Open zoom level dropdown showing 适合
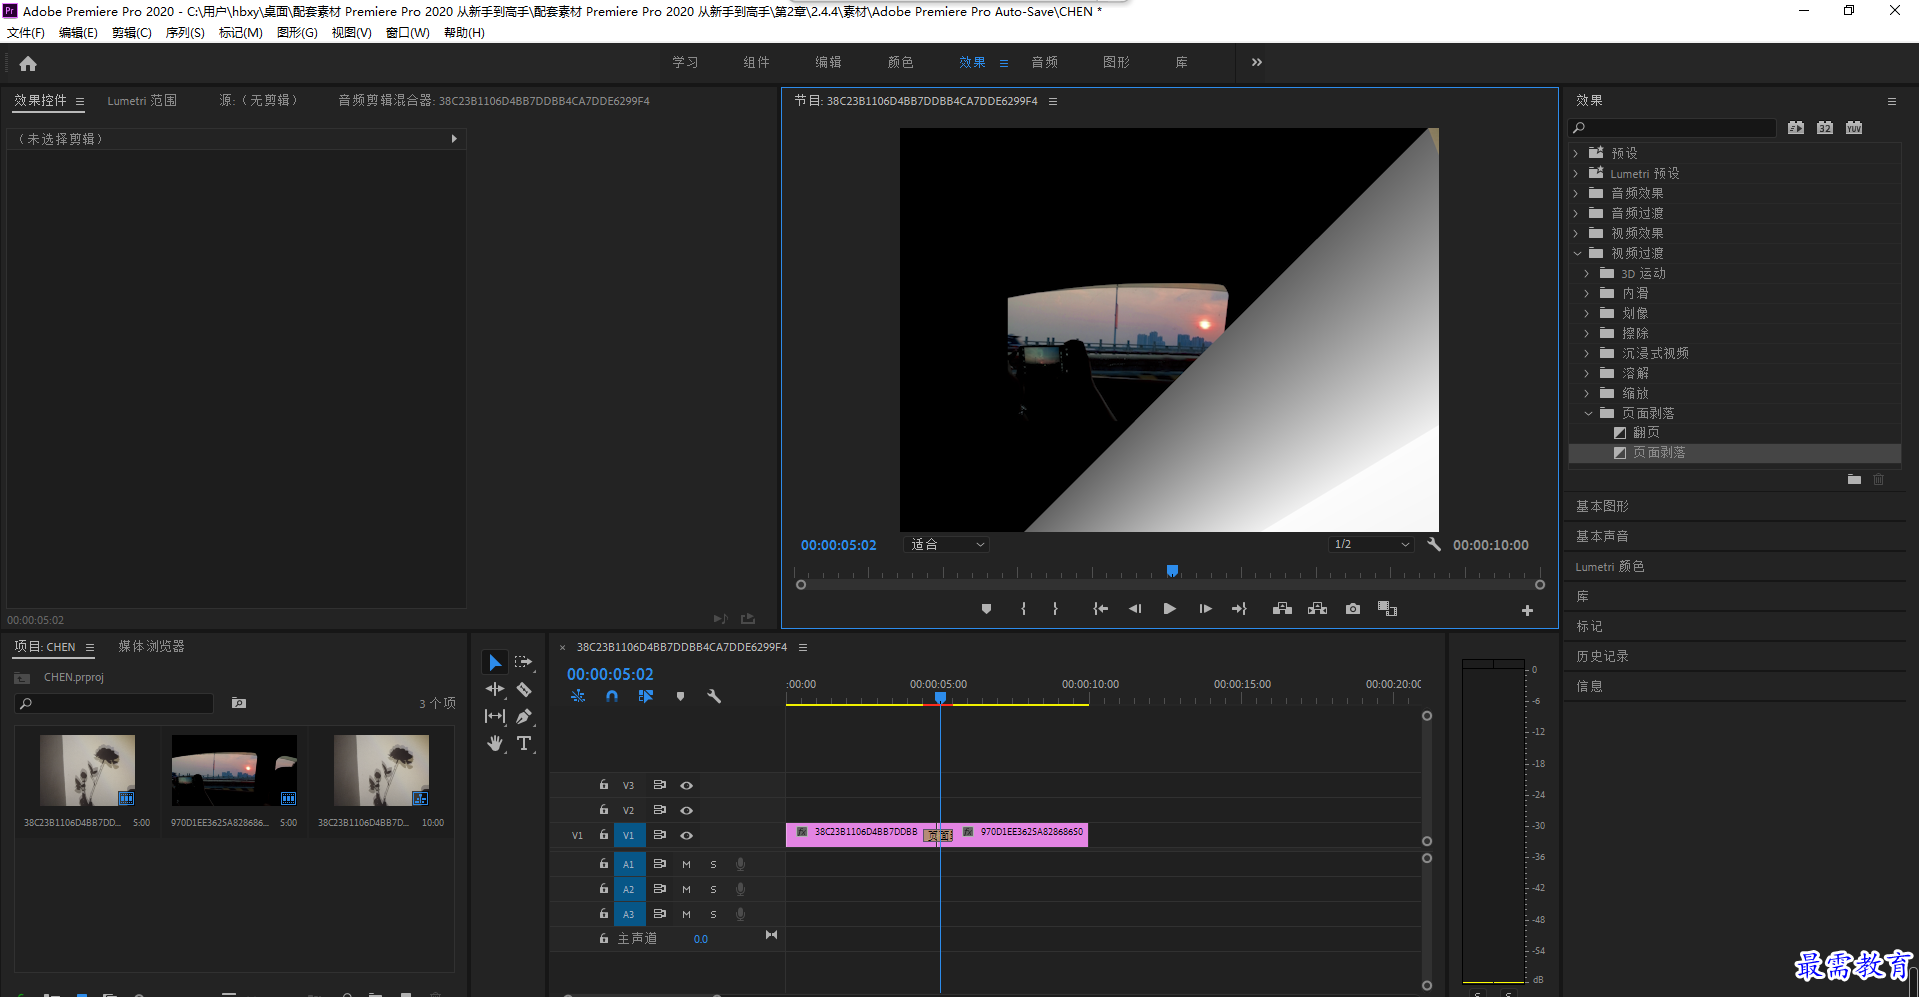1919x997 pixels. (946, 545)
